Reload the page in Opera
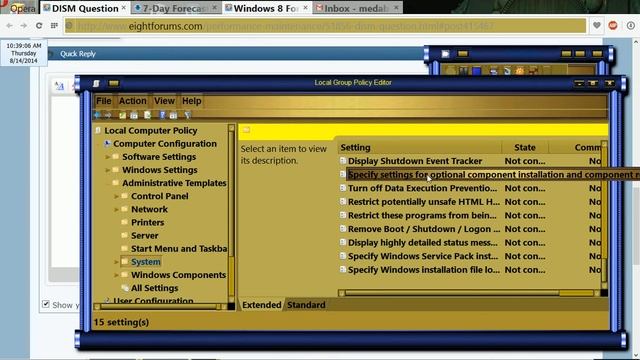Image resolution: width=640 pixels, height=360 pixels. pyautogui.click(x=39, y=26)
